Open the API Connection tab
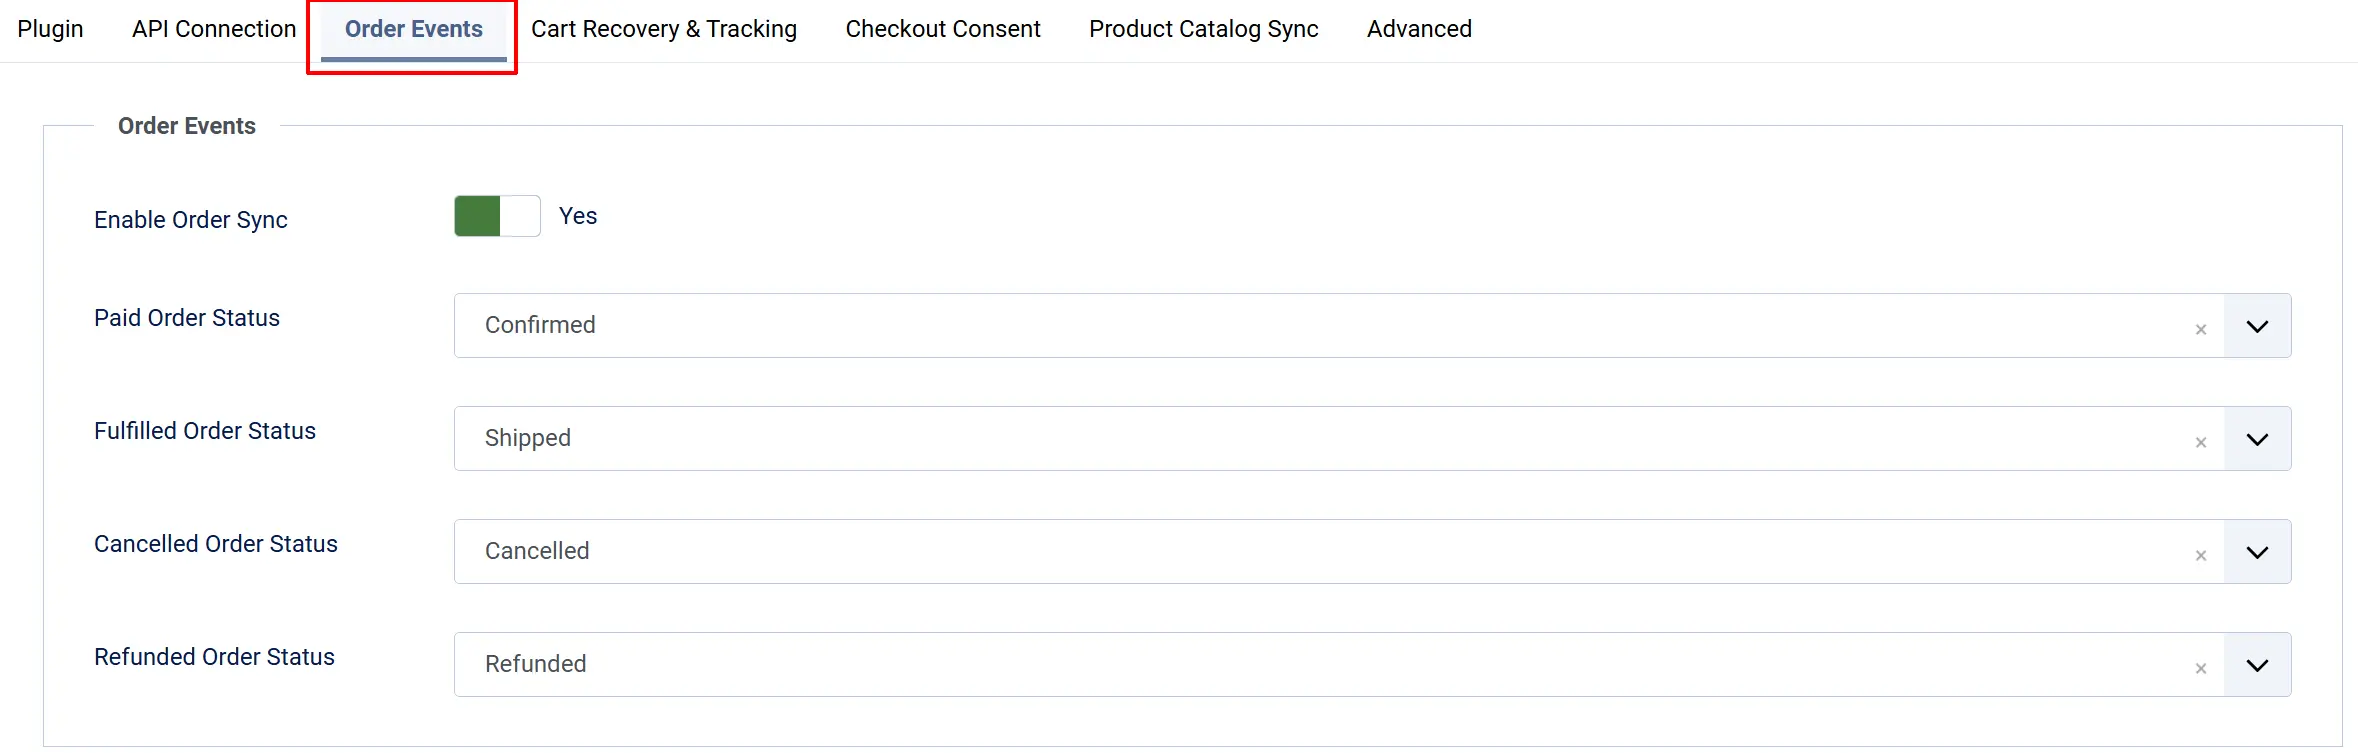2358x753 pixels. click(x=214, y=29)
